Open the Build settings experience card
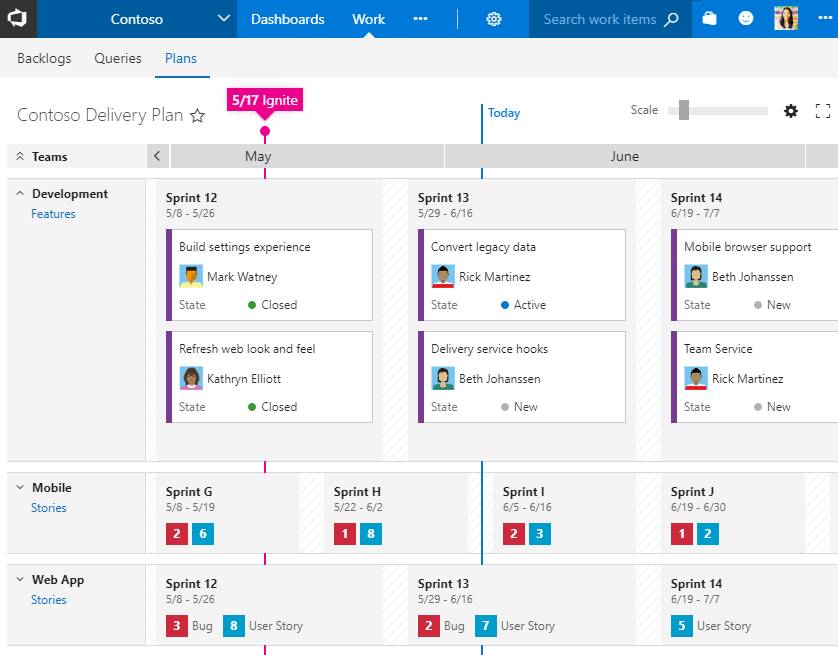Screen dimensions: 838x655 (269, 275)
